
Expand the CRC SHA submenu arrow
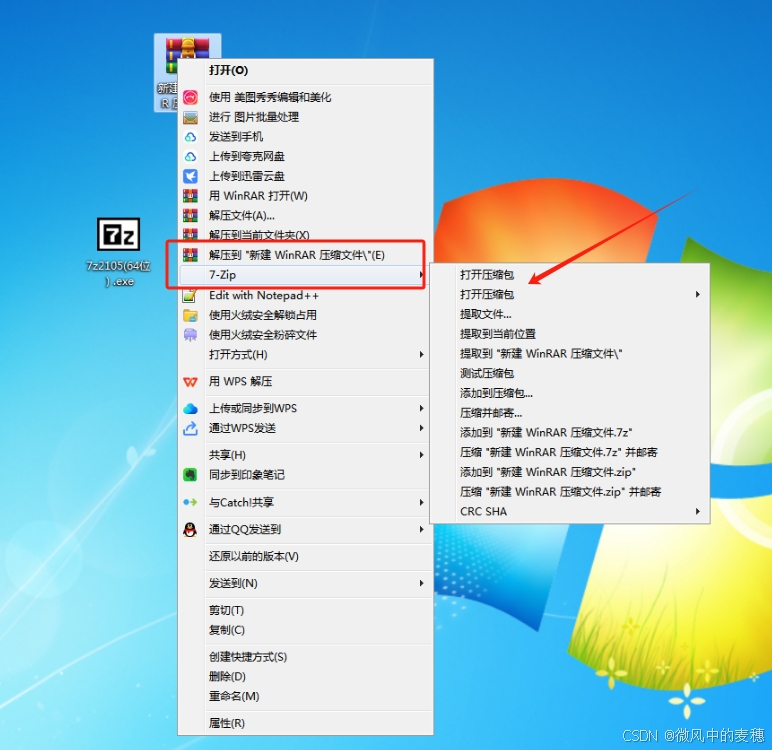(x=698, y=511)
